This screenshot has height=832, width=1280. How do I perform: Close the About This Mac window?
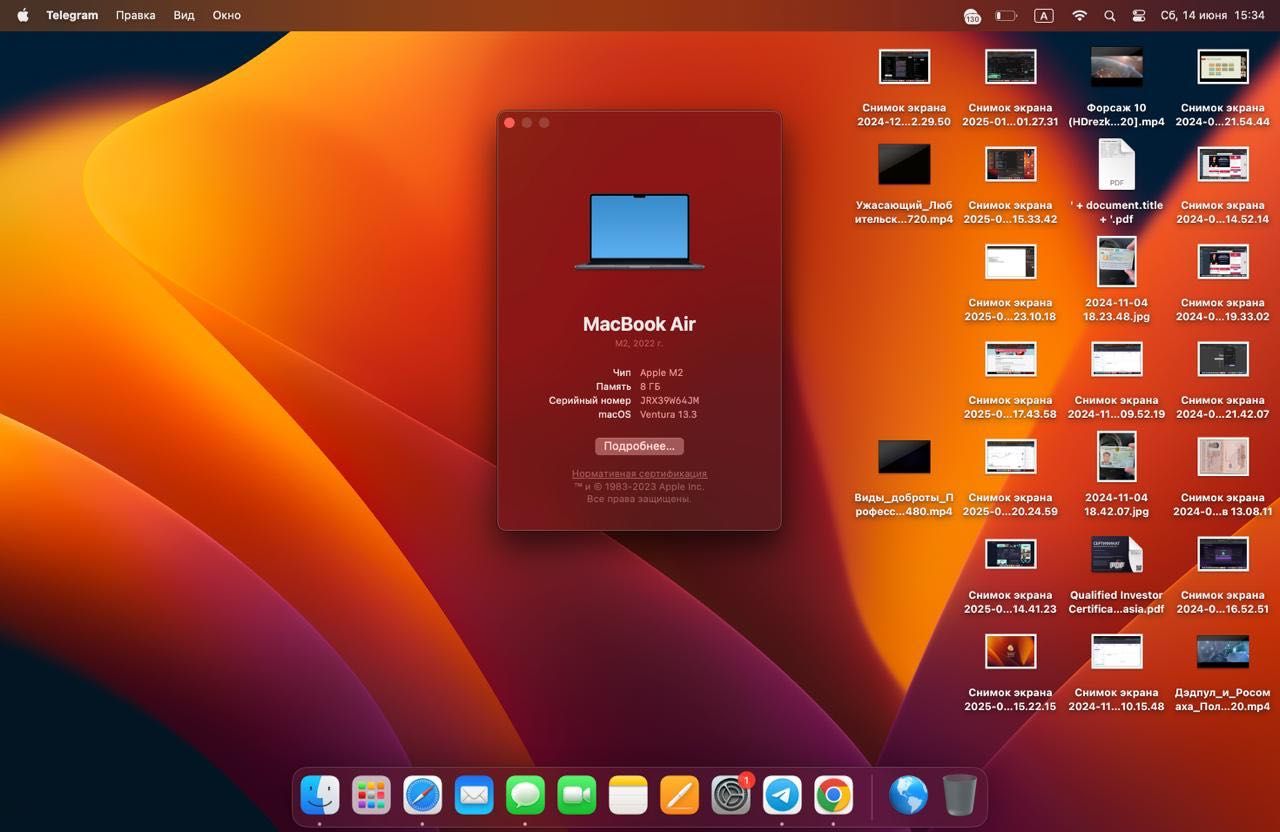click(x=509, y=123)
